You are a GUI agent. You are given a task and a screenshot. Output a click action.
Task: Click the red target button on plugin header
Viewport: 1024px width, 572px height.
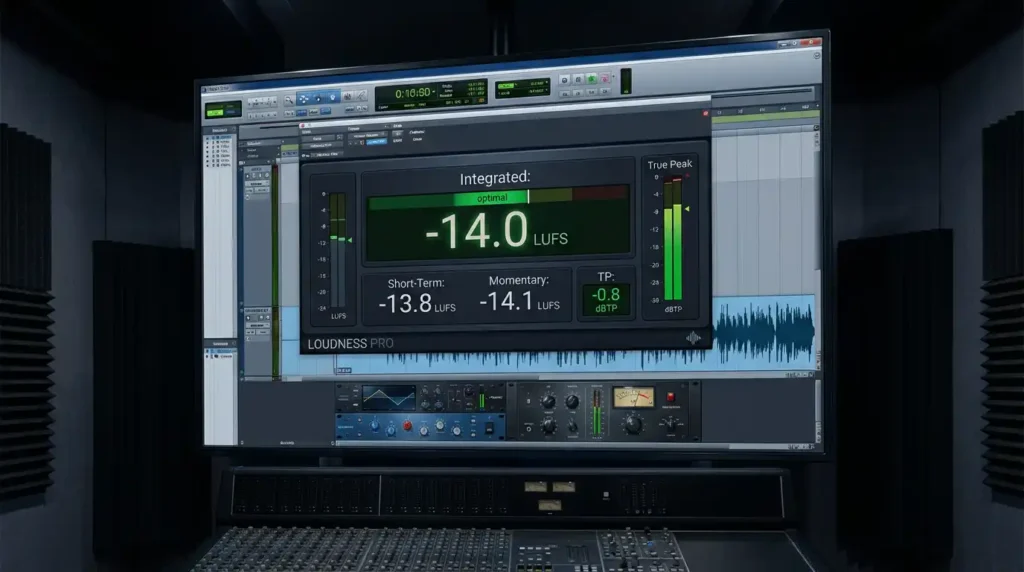pos(705,113)
